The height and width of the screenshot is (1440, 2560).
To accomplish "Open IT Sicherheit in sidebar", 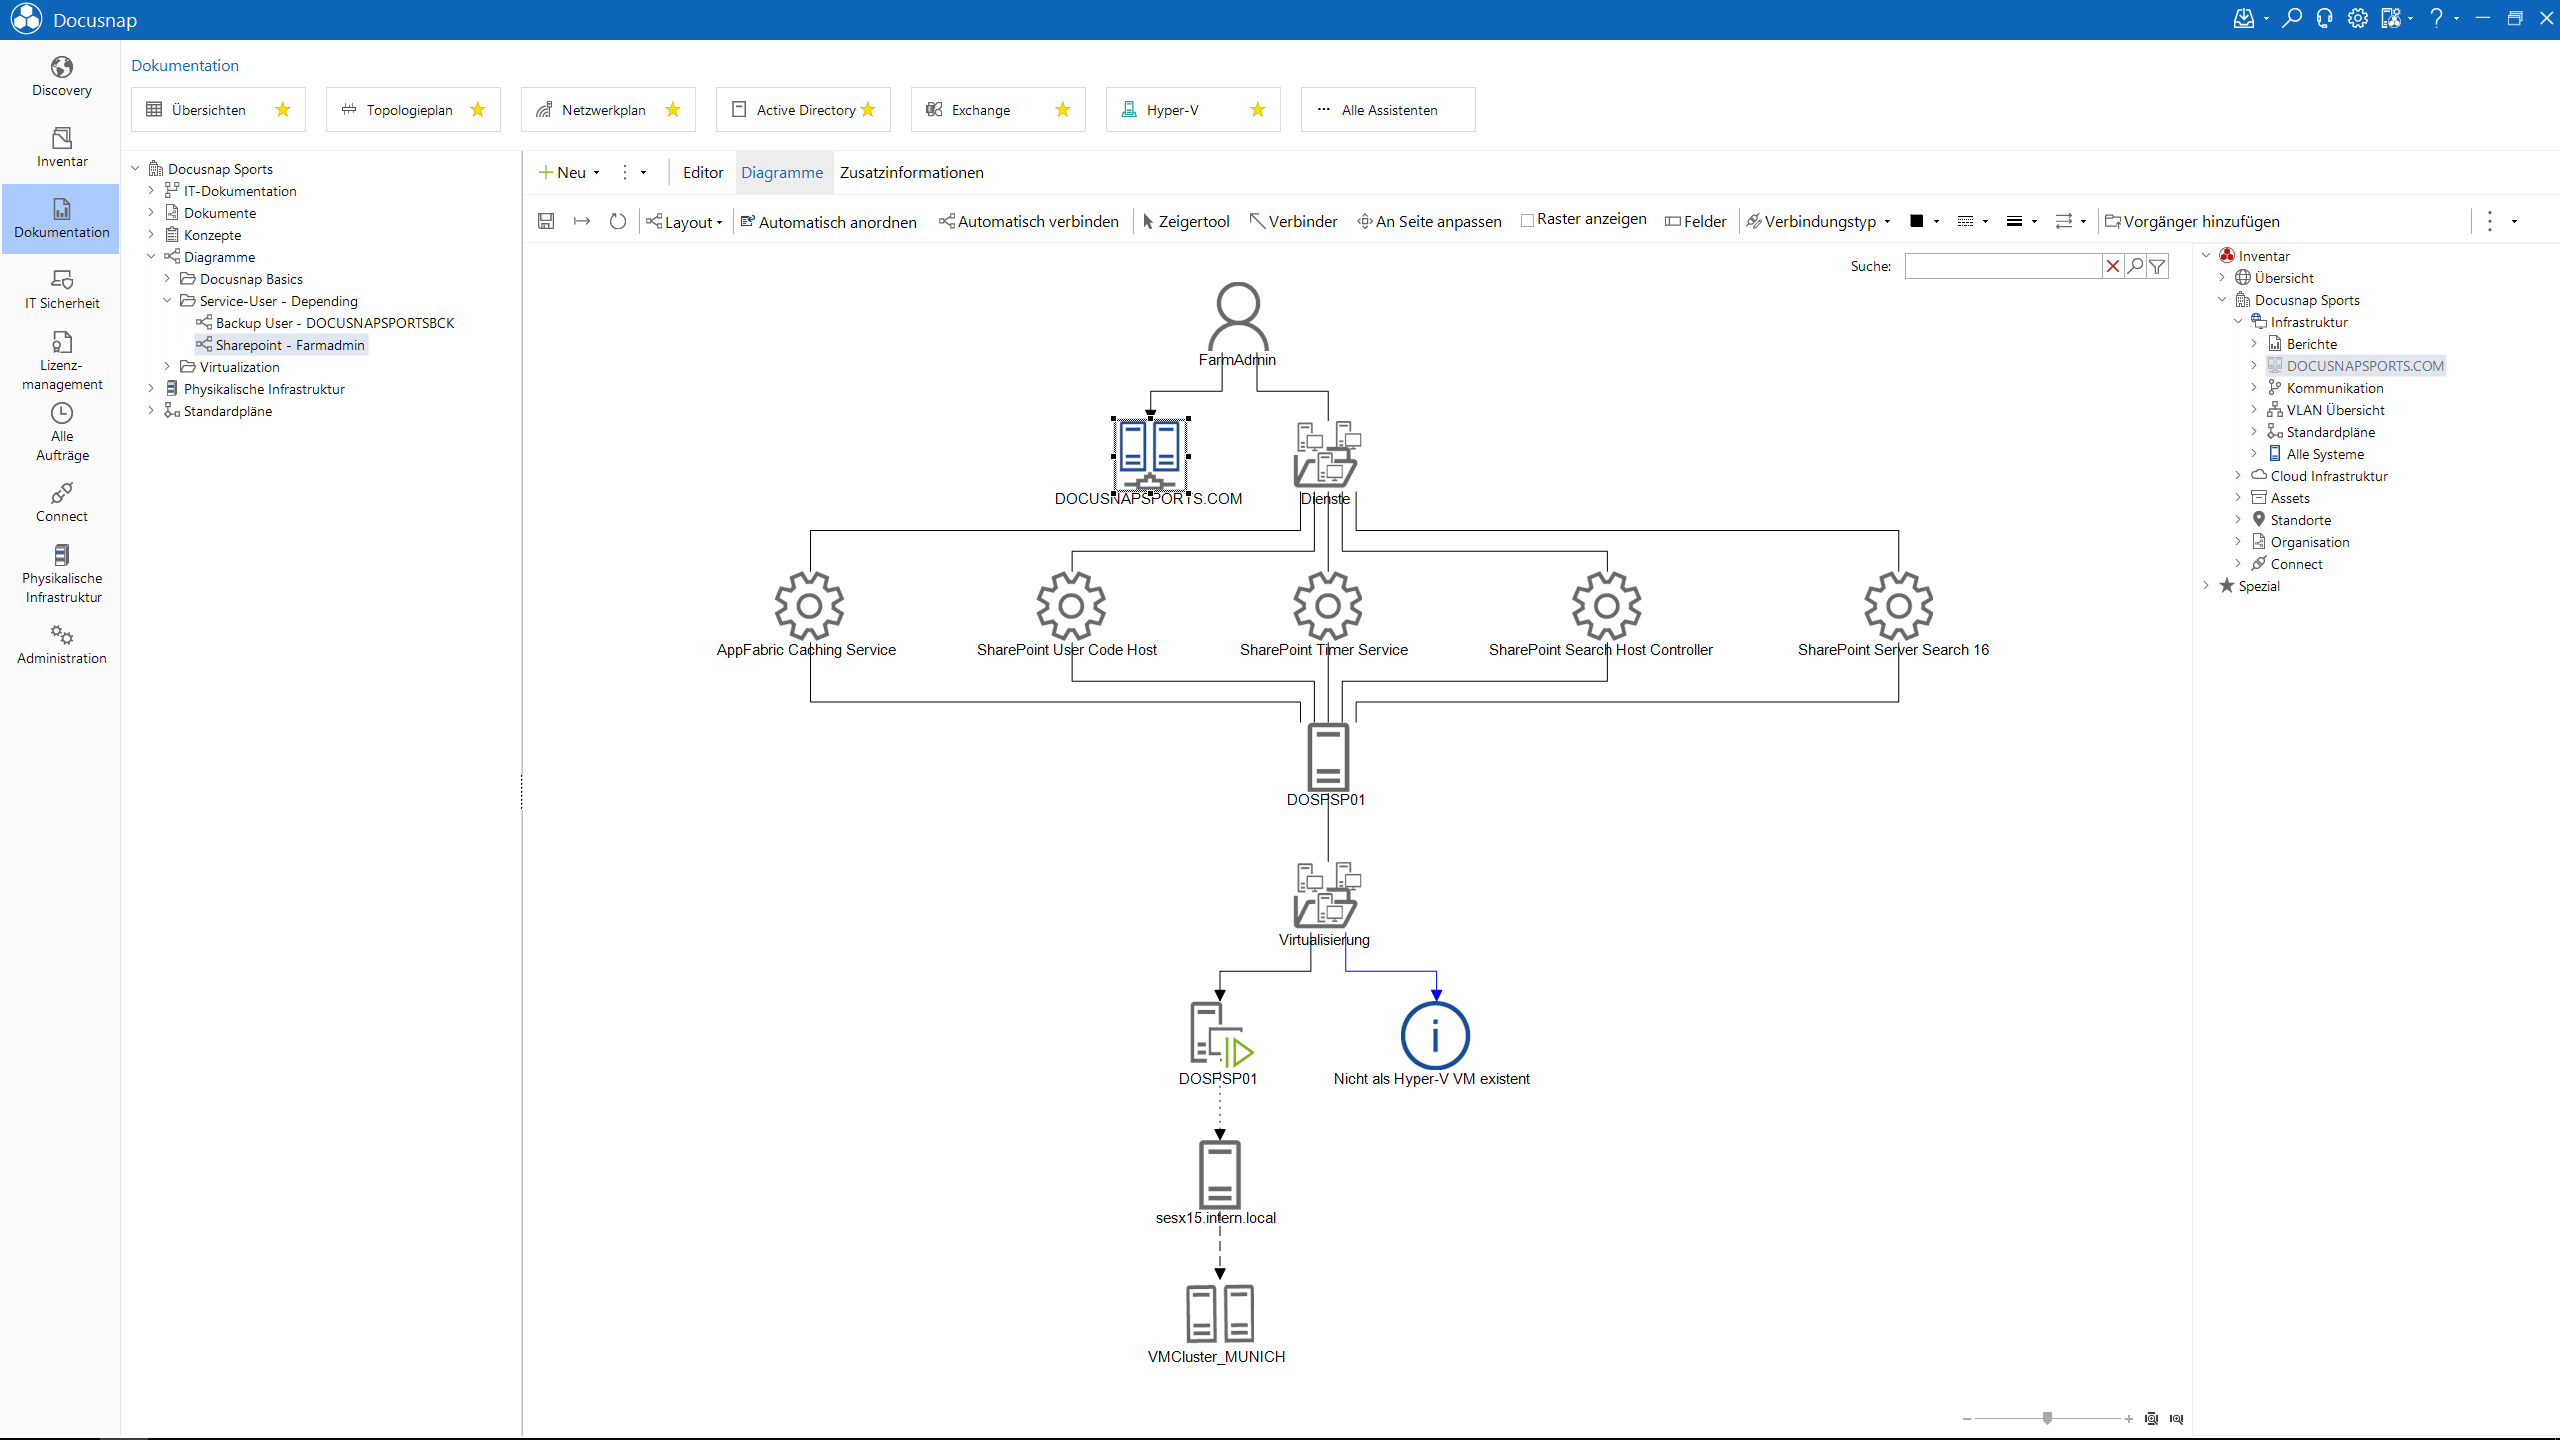I will pos(62,290).
